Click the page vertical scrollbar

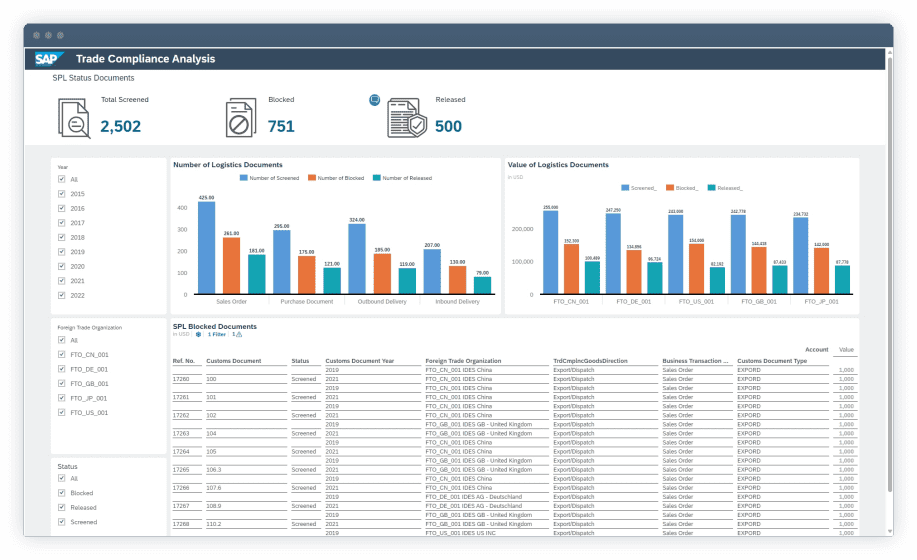(x=890, y=275)
